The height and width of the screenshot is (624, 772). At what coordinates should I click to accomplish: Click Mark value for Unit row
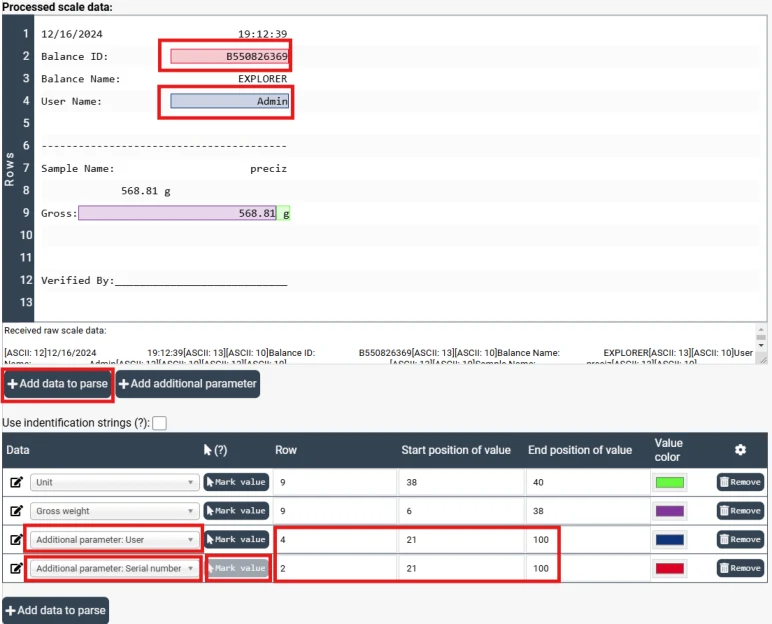click(236, 482)
